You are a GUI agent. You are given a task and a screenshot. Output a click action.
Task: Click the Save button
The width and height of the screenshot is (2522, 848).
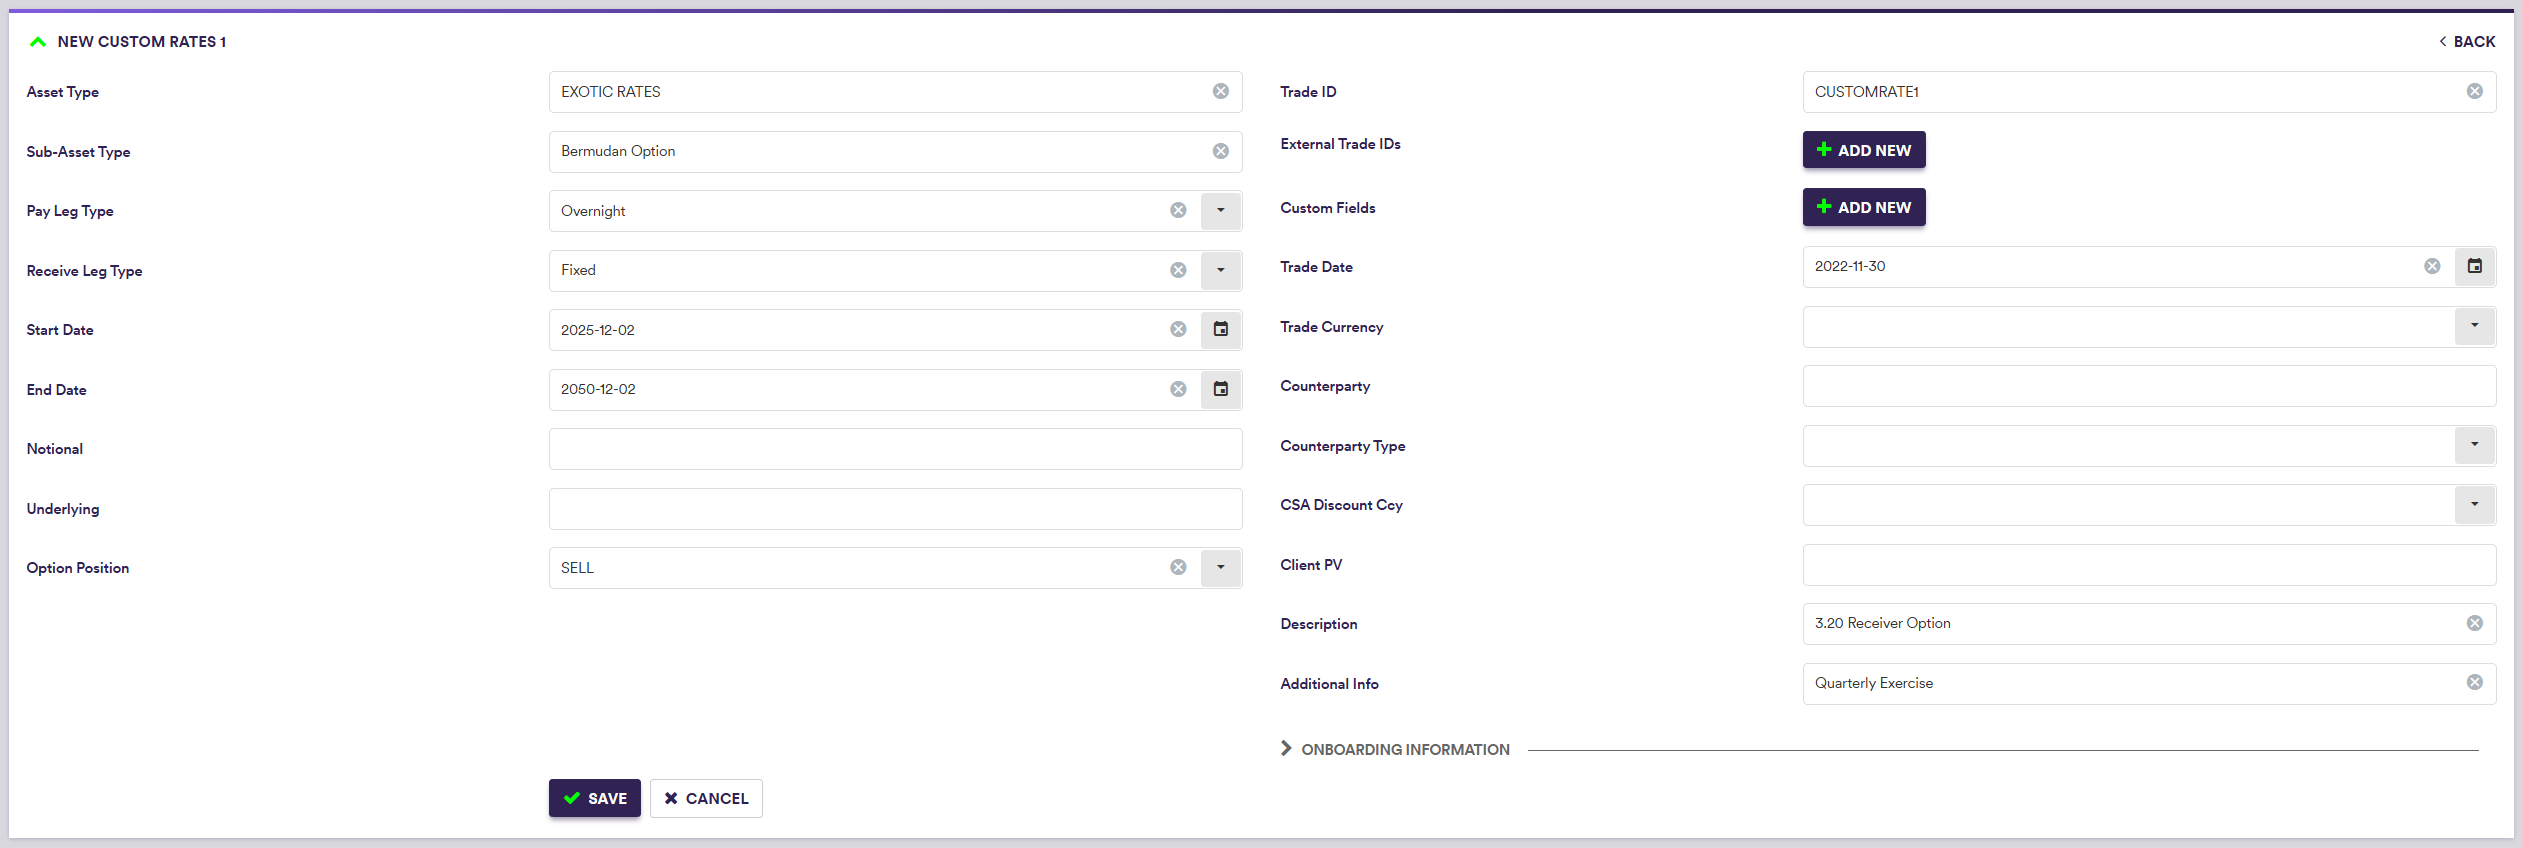594,798
